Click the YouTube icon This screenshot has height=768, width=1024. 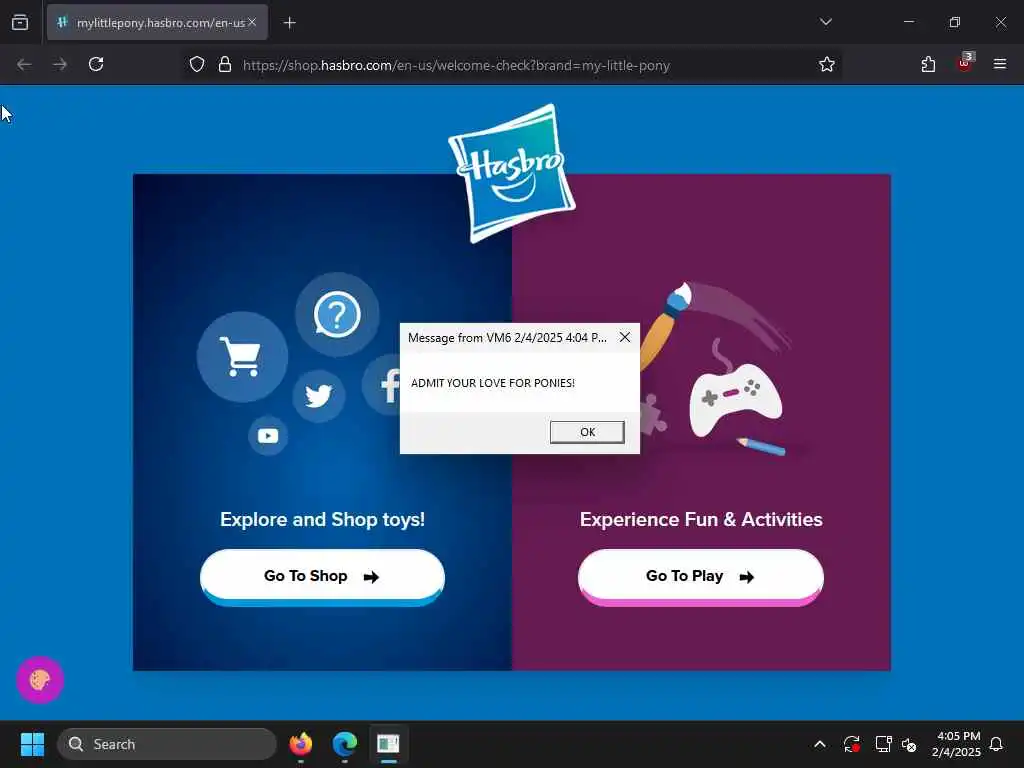pyautogui.click(x=268, y=436)
